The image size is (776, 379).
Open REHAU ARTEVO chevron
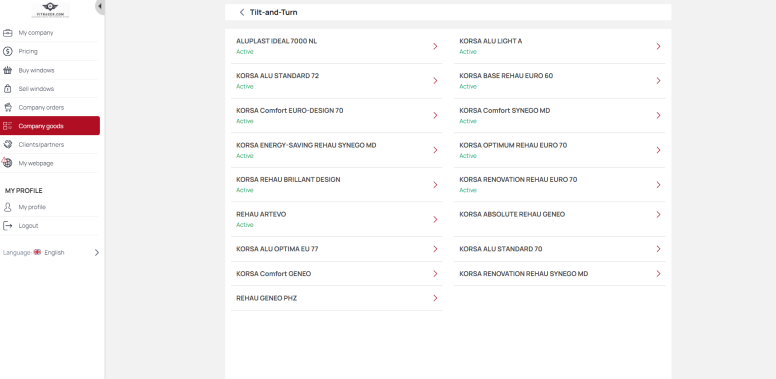pos(436,219)
